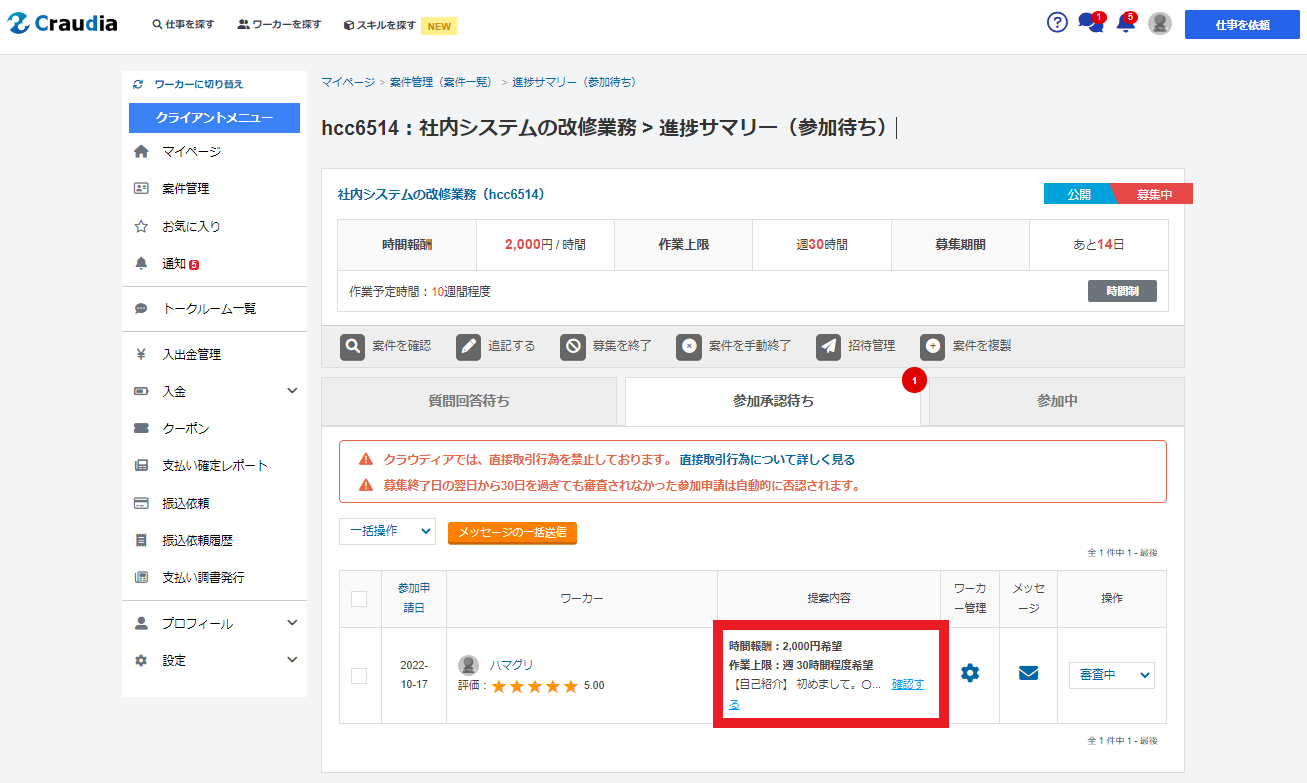This screenshot has height=783, width=1307.
Task: Click the help question mark icon
Action: pyautogui.click(x=1057, y=23)
